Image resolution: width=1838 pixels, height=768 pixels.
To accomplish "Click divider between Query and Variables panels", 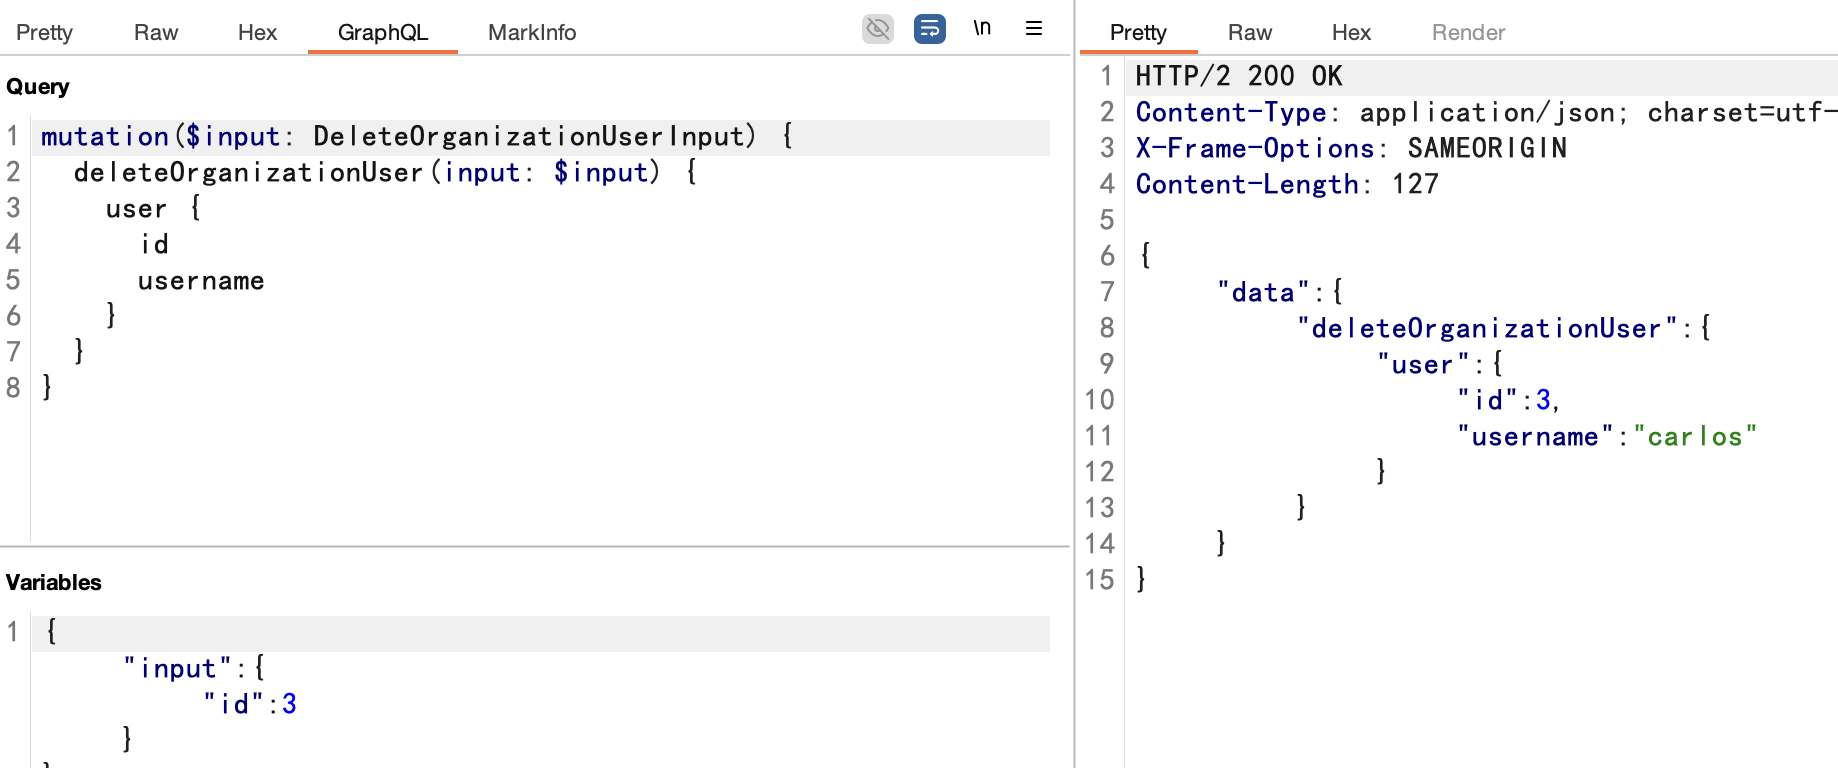I will [x=535, y=547].
